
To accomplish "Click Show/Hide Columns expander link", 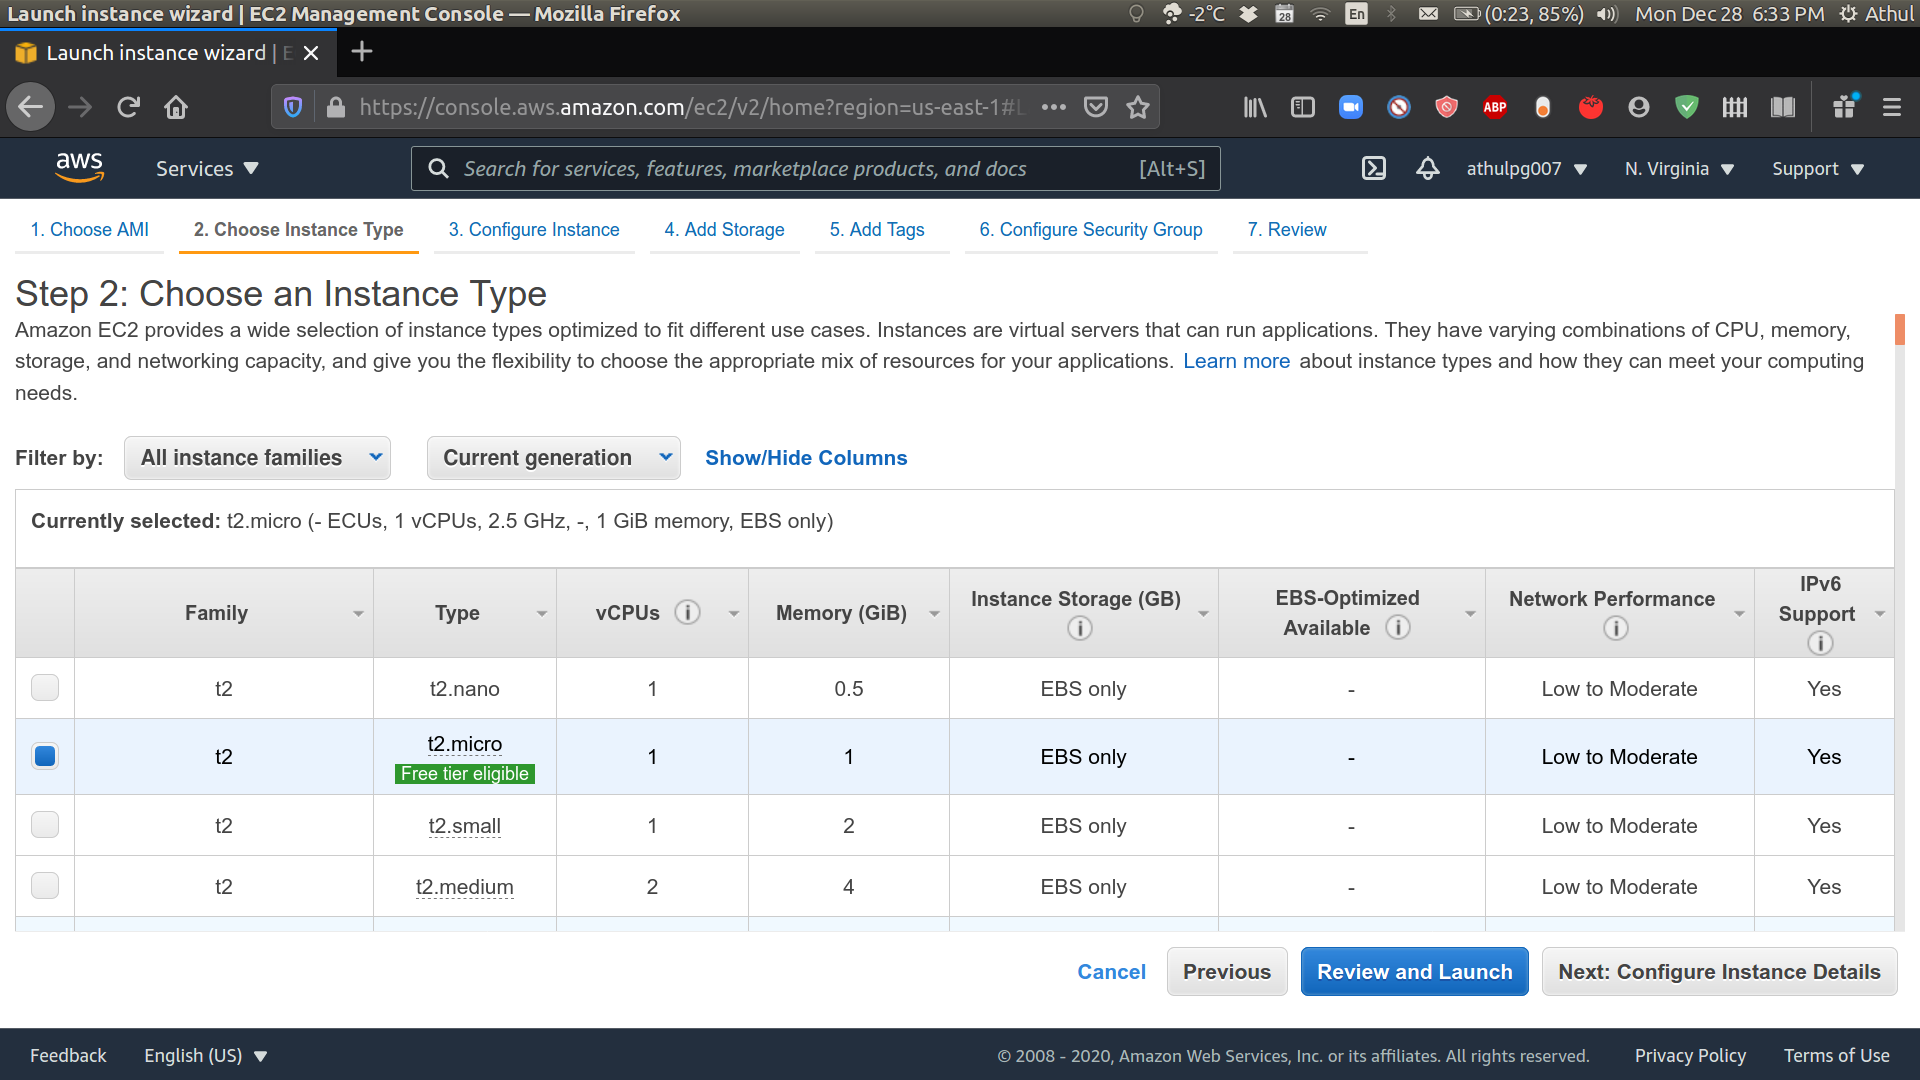I will [x=806, y=458].
